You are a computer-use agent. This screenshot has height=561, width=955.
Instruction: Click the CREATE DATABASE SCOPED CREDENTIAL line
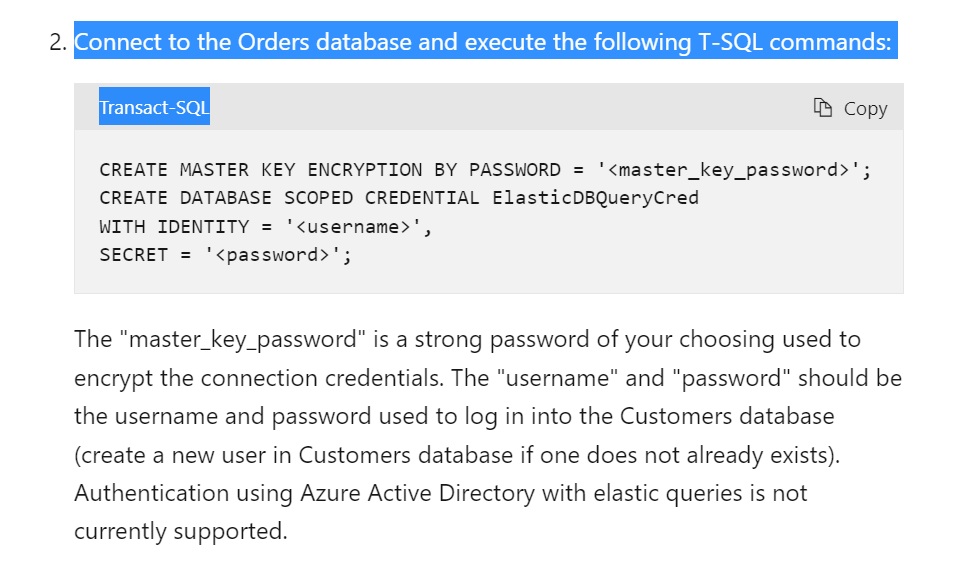click(x=399, y=197)
